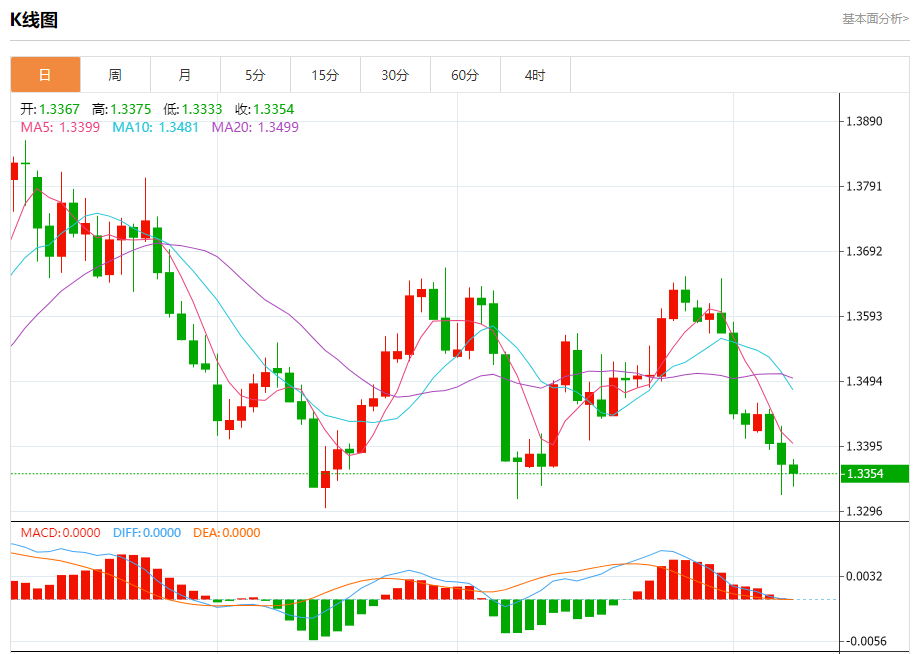This screenshot has height=654, width=921.
Task: Open the 60分 timeframe tab
Action: (465, 75)
